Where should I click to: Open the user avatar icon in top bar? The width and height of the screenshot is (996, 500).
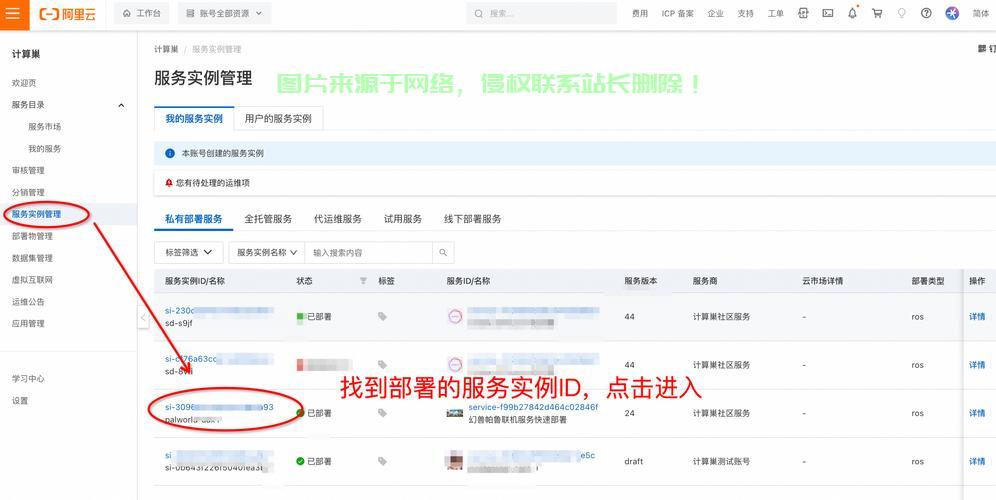pyautogui.click(x=952, y=14)
